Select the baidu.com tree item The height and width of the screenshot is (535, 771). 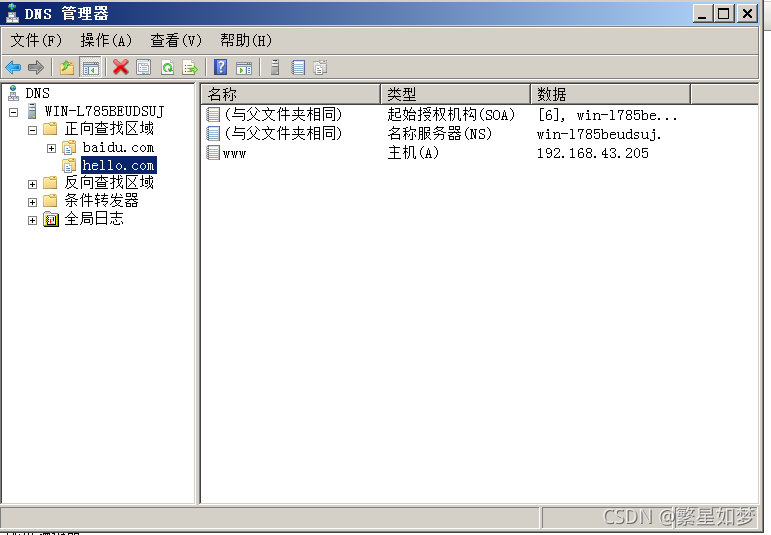click(x=119, y=147)
